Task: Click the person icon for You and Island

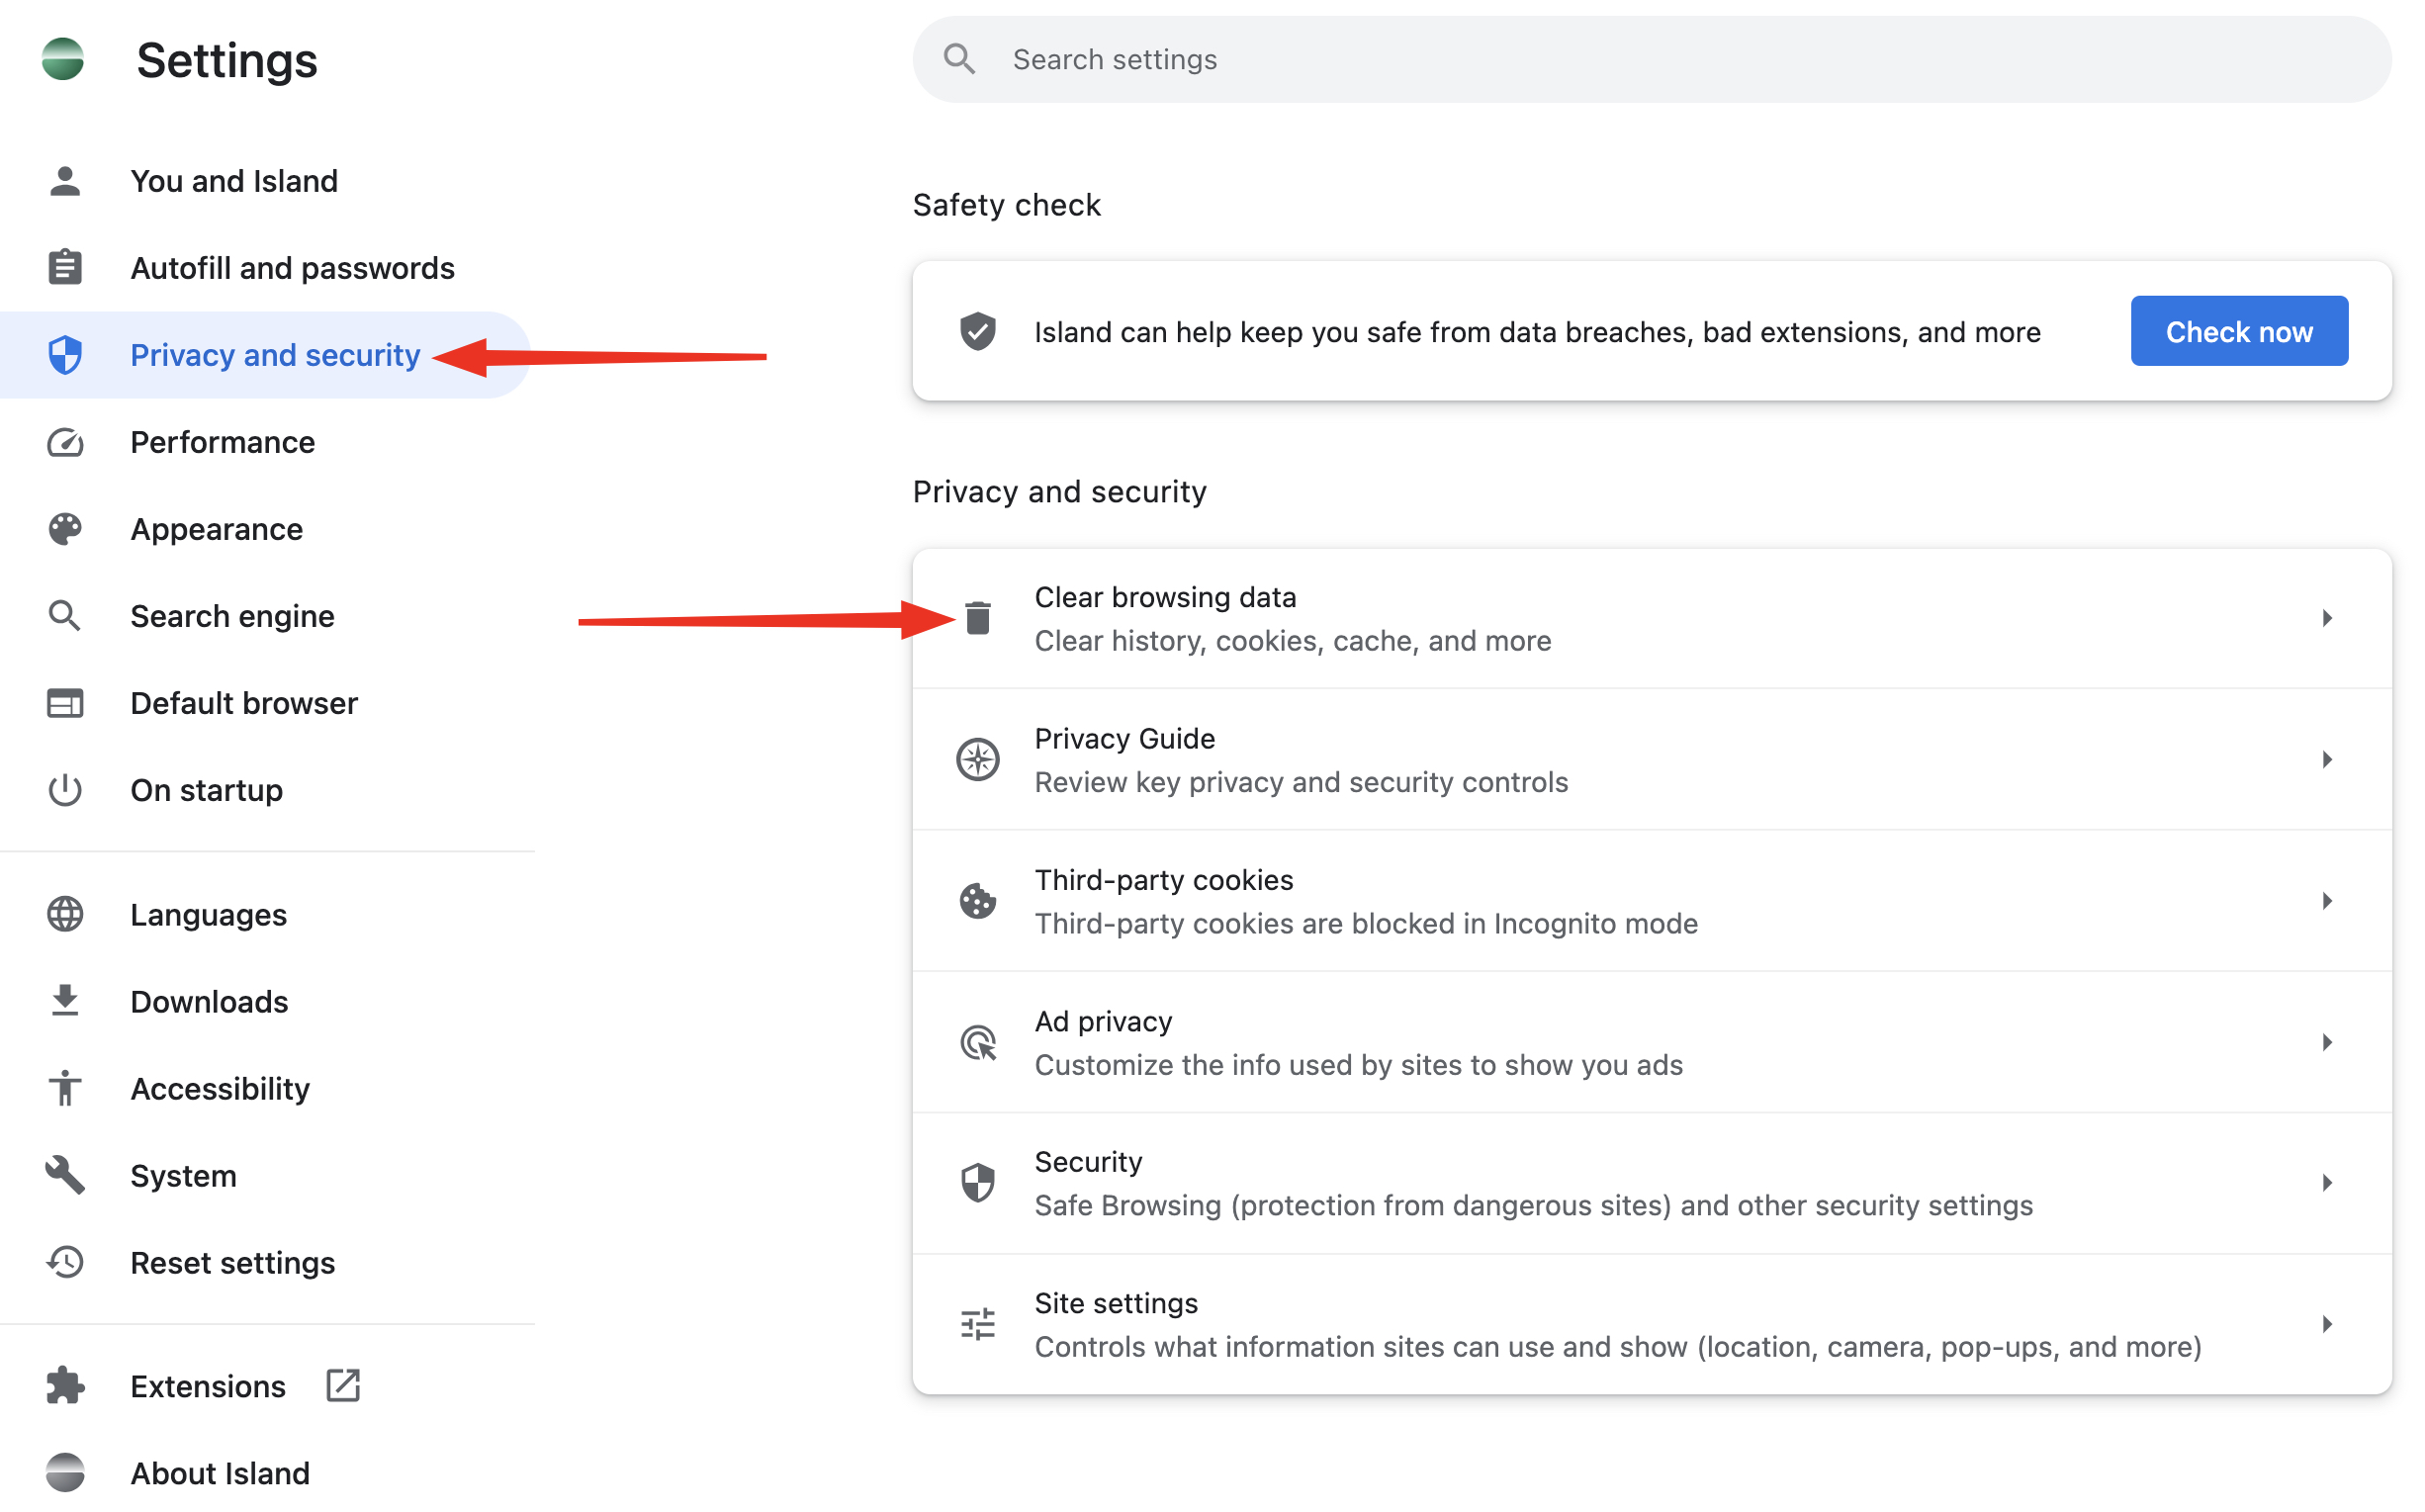Action: point(65,181)
